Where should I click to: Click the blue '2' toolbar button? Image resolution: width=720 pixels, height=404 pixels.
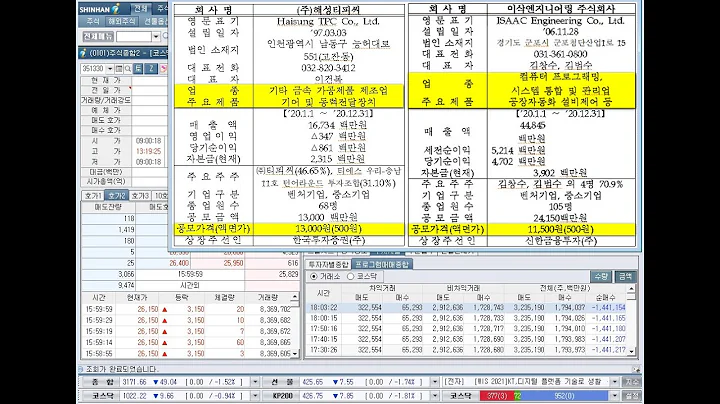point(151,69)
